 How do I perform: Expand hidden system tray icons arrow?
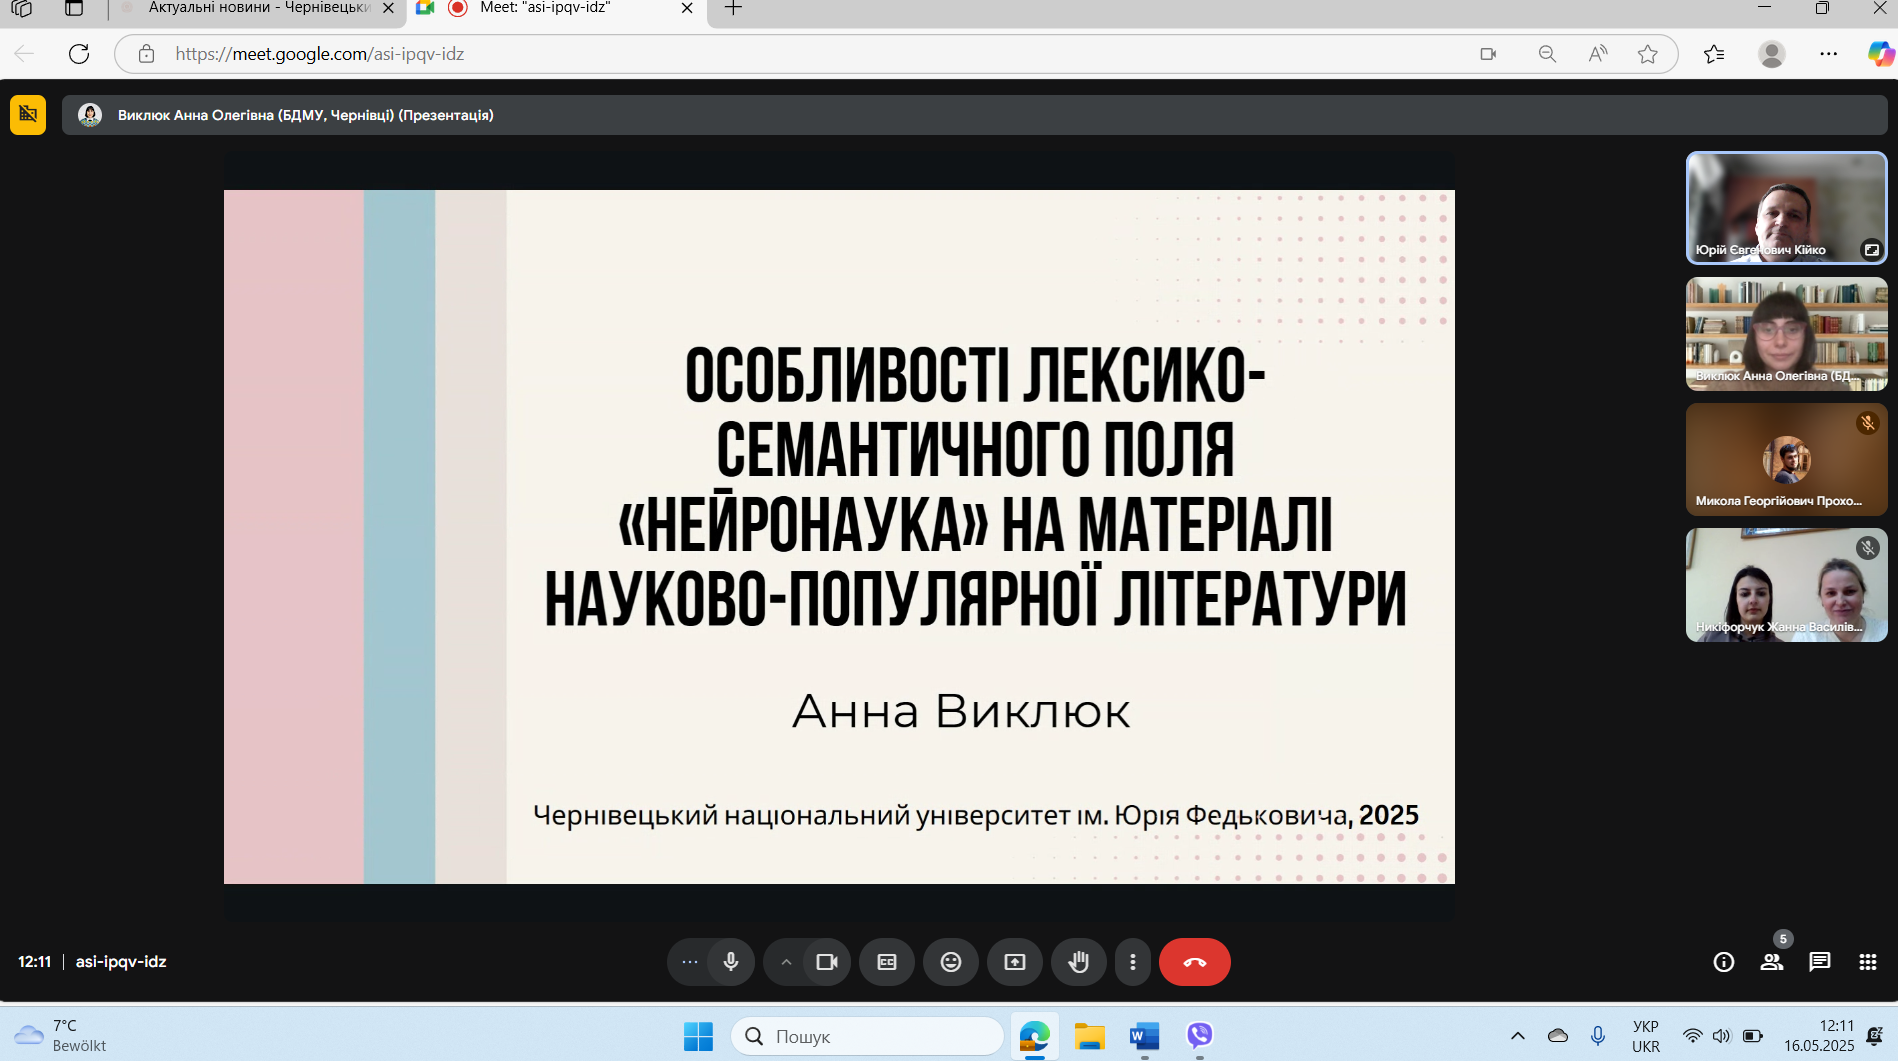click(x=1517, y=1036)
